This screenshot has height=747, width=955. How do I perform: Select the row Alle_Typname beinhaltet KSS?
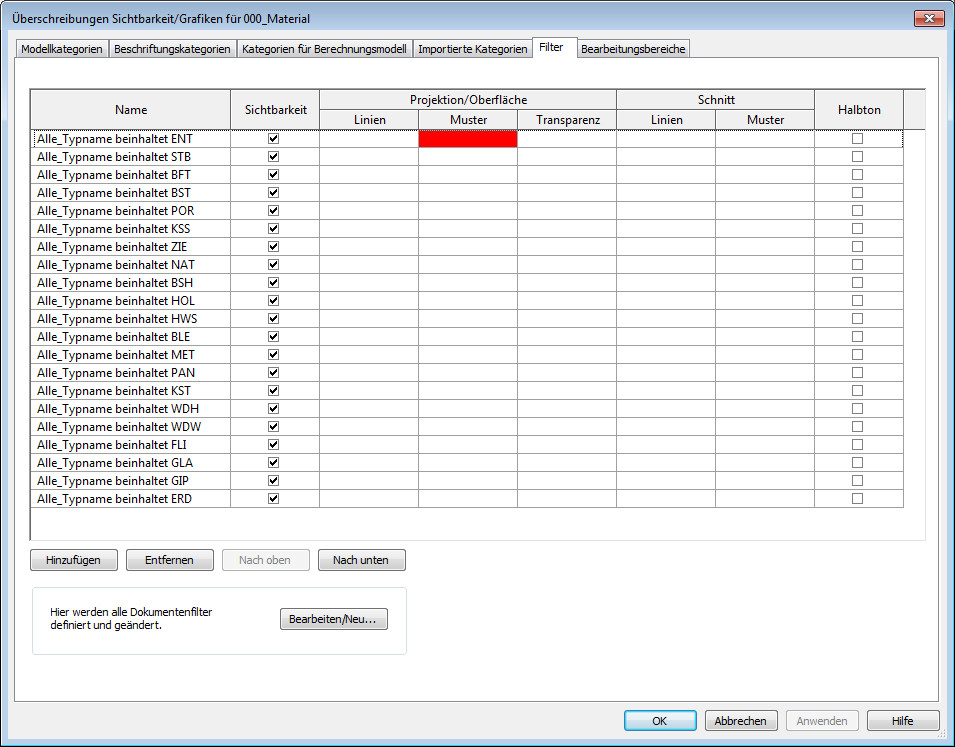[115, 229]
